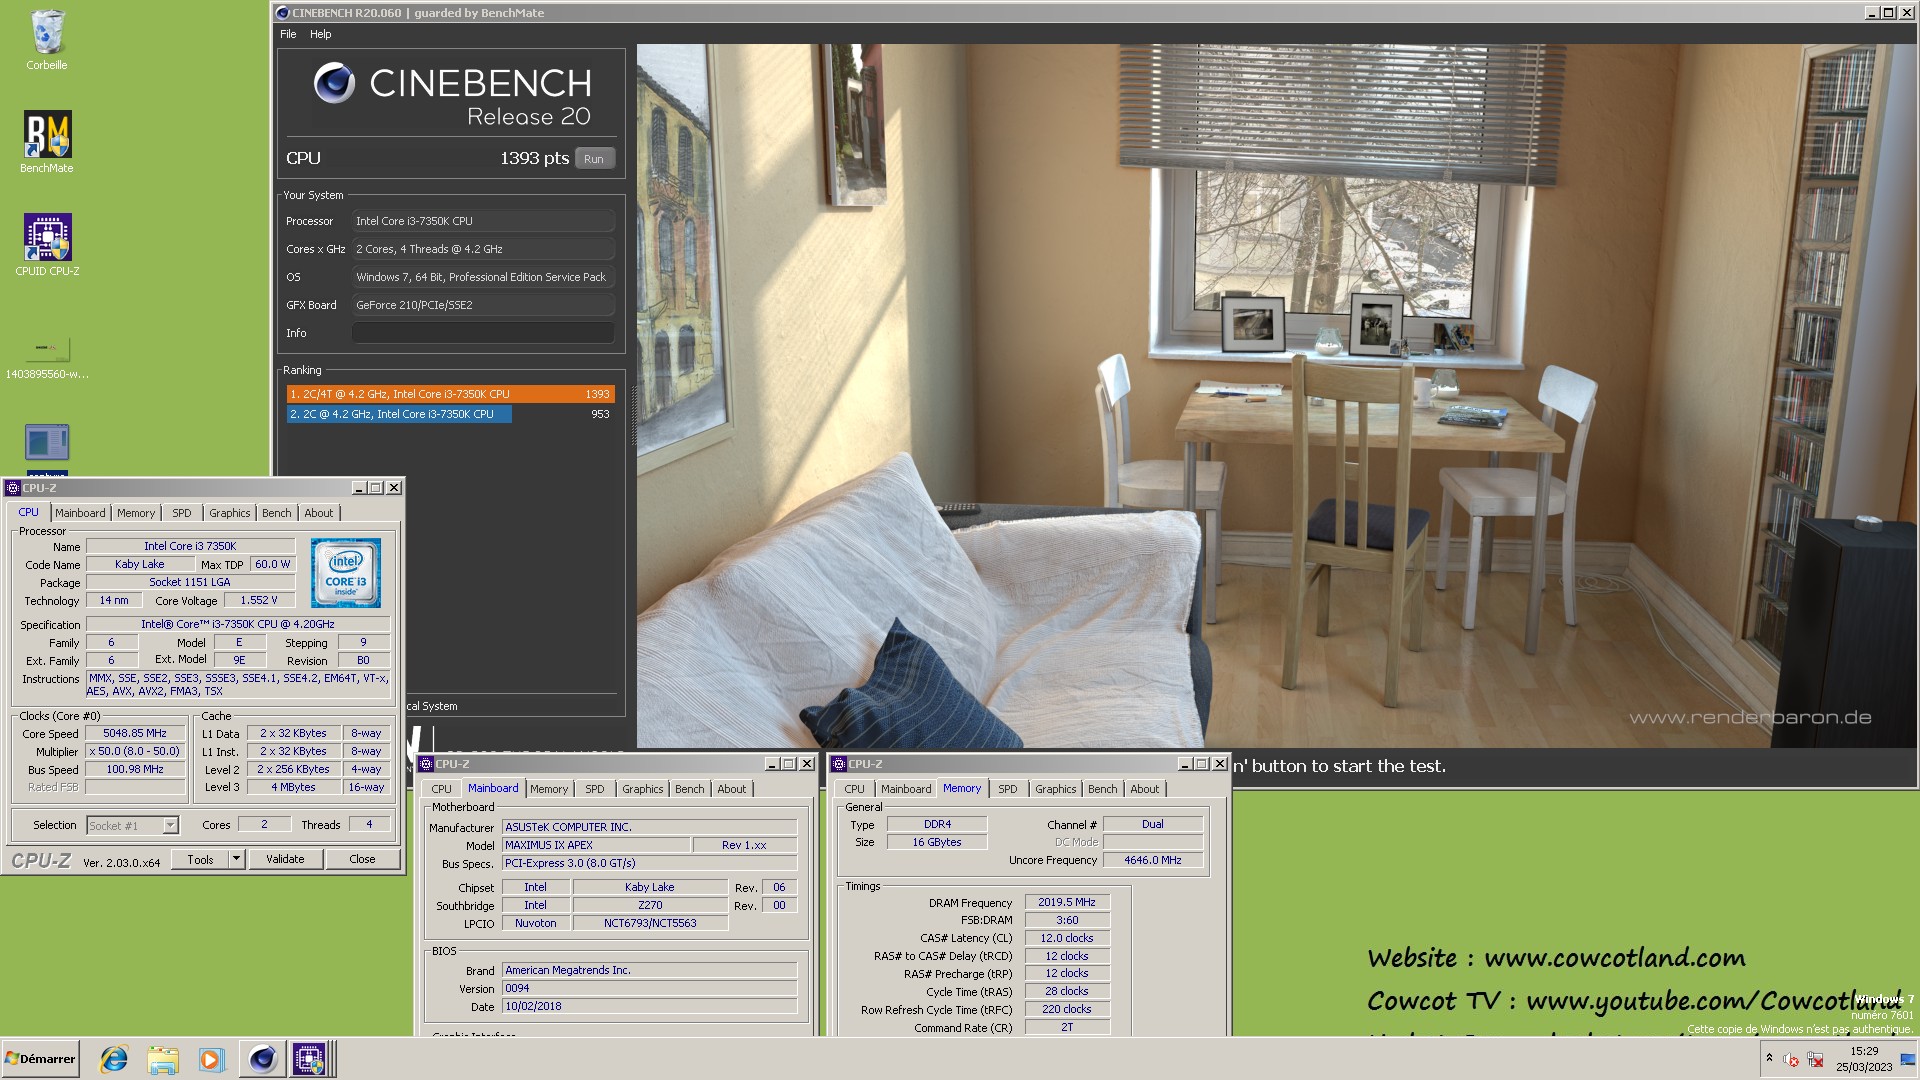
Task: Click the CPU-Z Mainboard window title icon
Action: pos(426,764)
